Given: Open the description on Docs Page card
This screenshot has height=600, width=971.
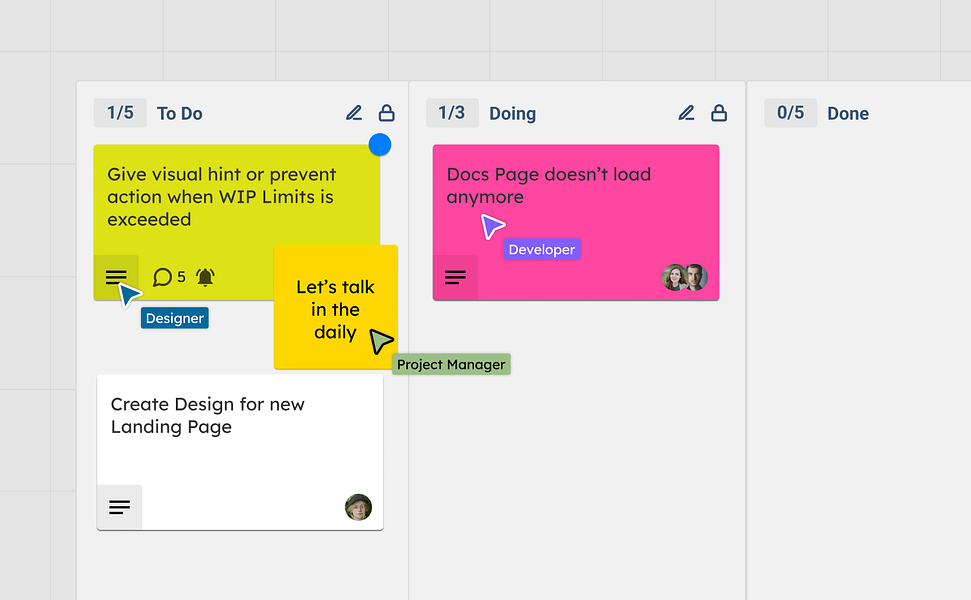Looking at the screenshot, I should coord(455,277).
